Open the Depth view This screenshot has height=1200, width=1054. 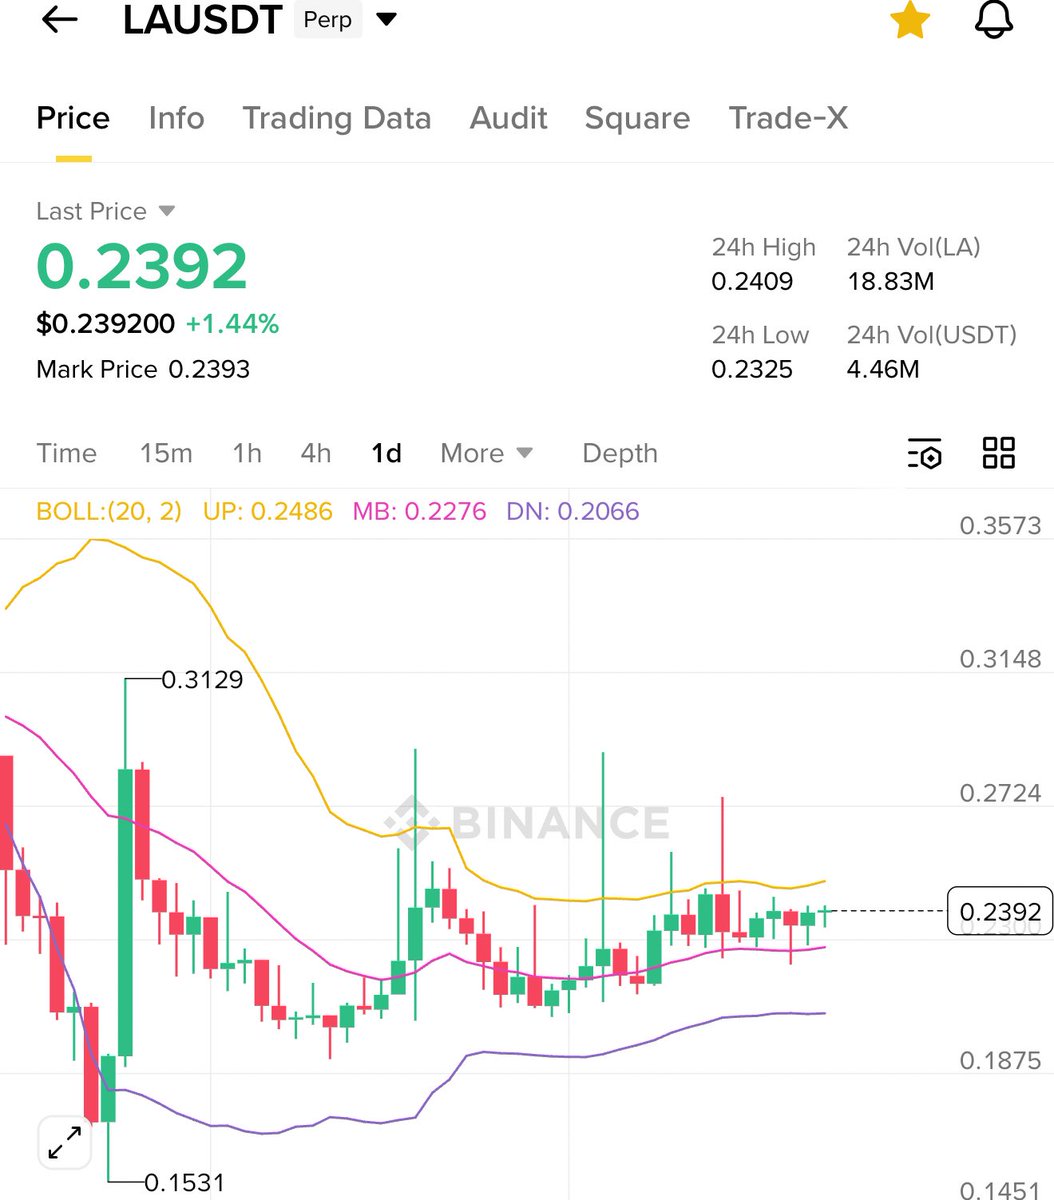click(619, 453)
